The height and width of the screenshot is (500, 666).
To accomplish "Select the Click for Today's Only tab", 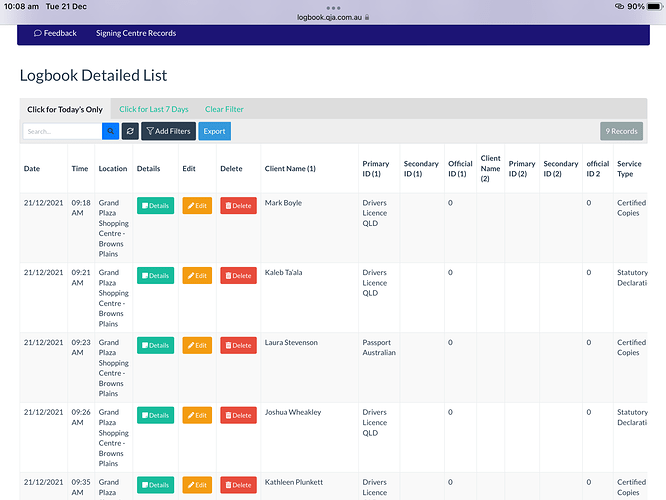I will tap(65, 109).
